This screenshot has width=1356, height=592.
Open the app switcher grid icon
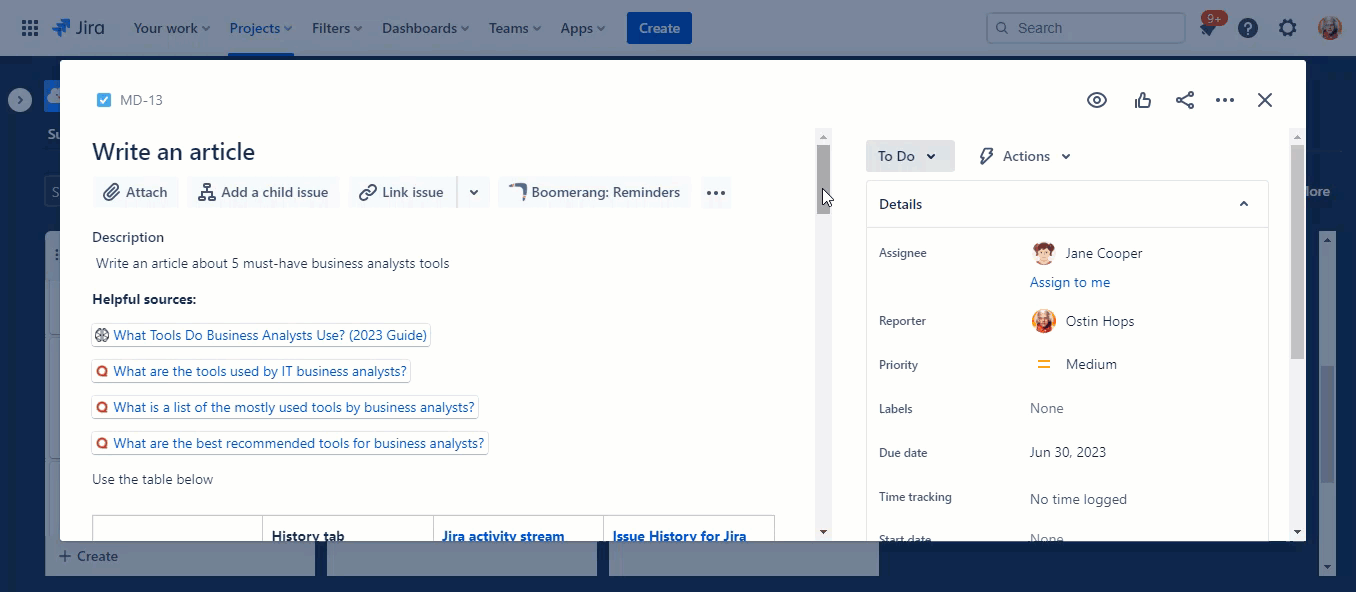[x=30, y=28]
